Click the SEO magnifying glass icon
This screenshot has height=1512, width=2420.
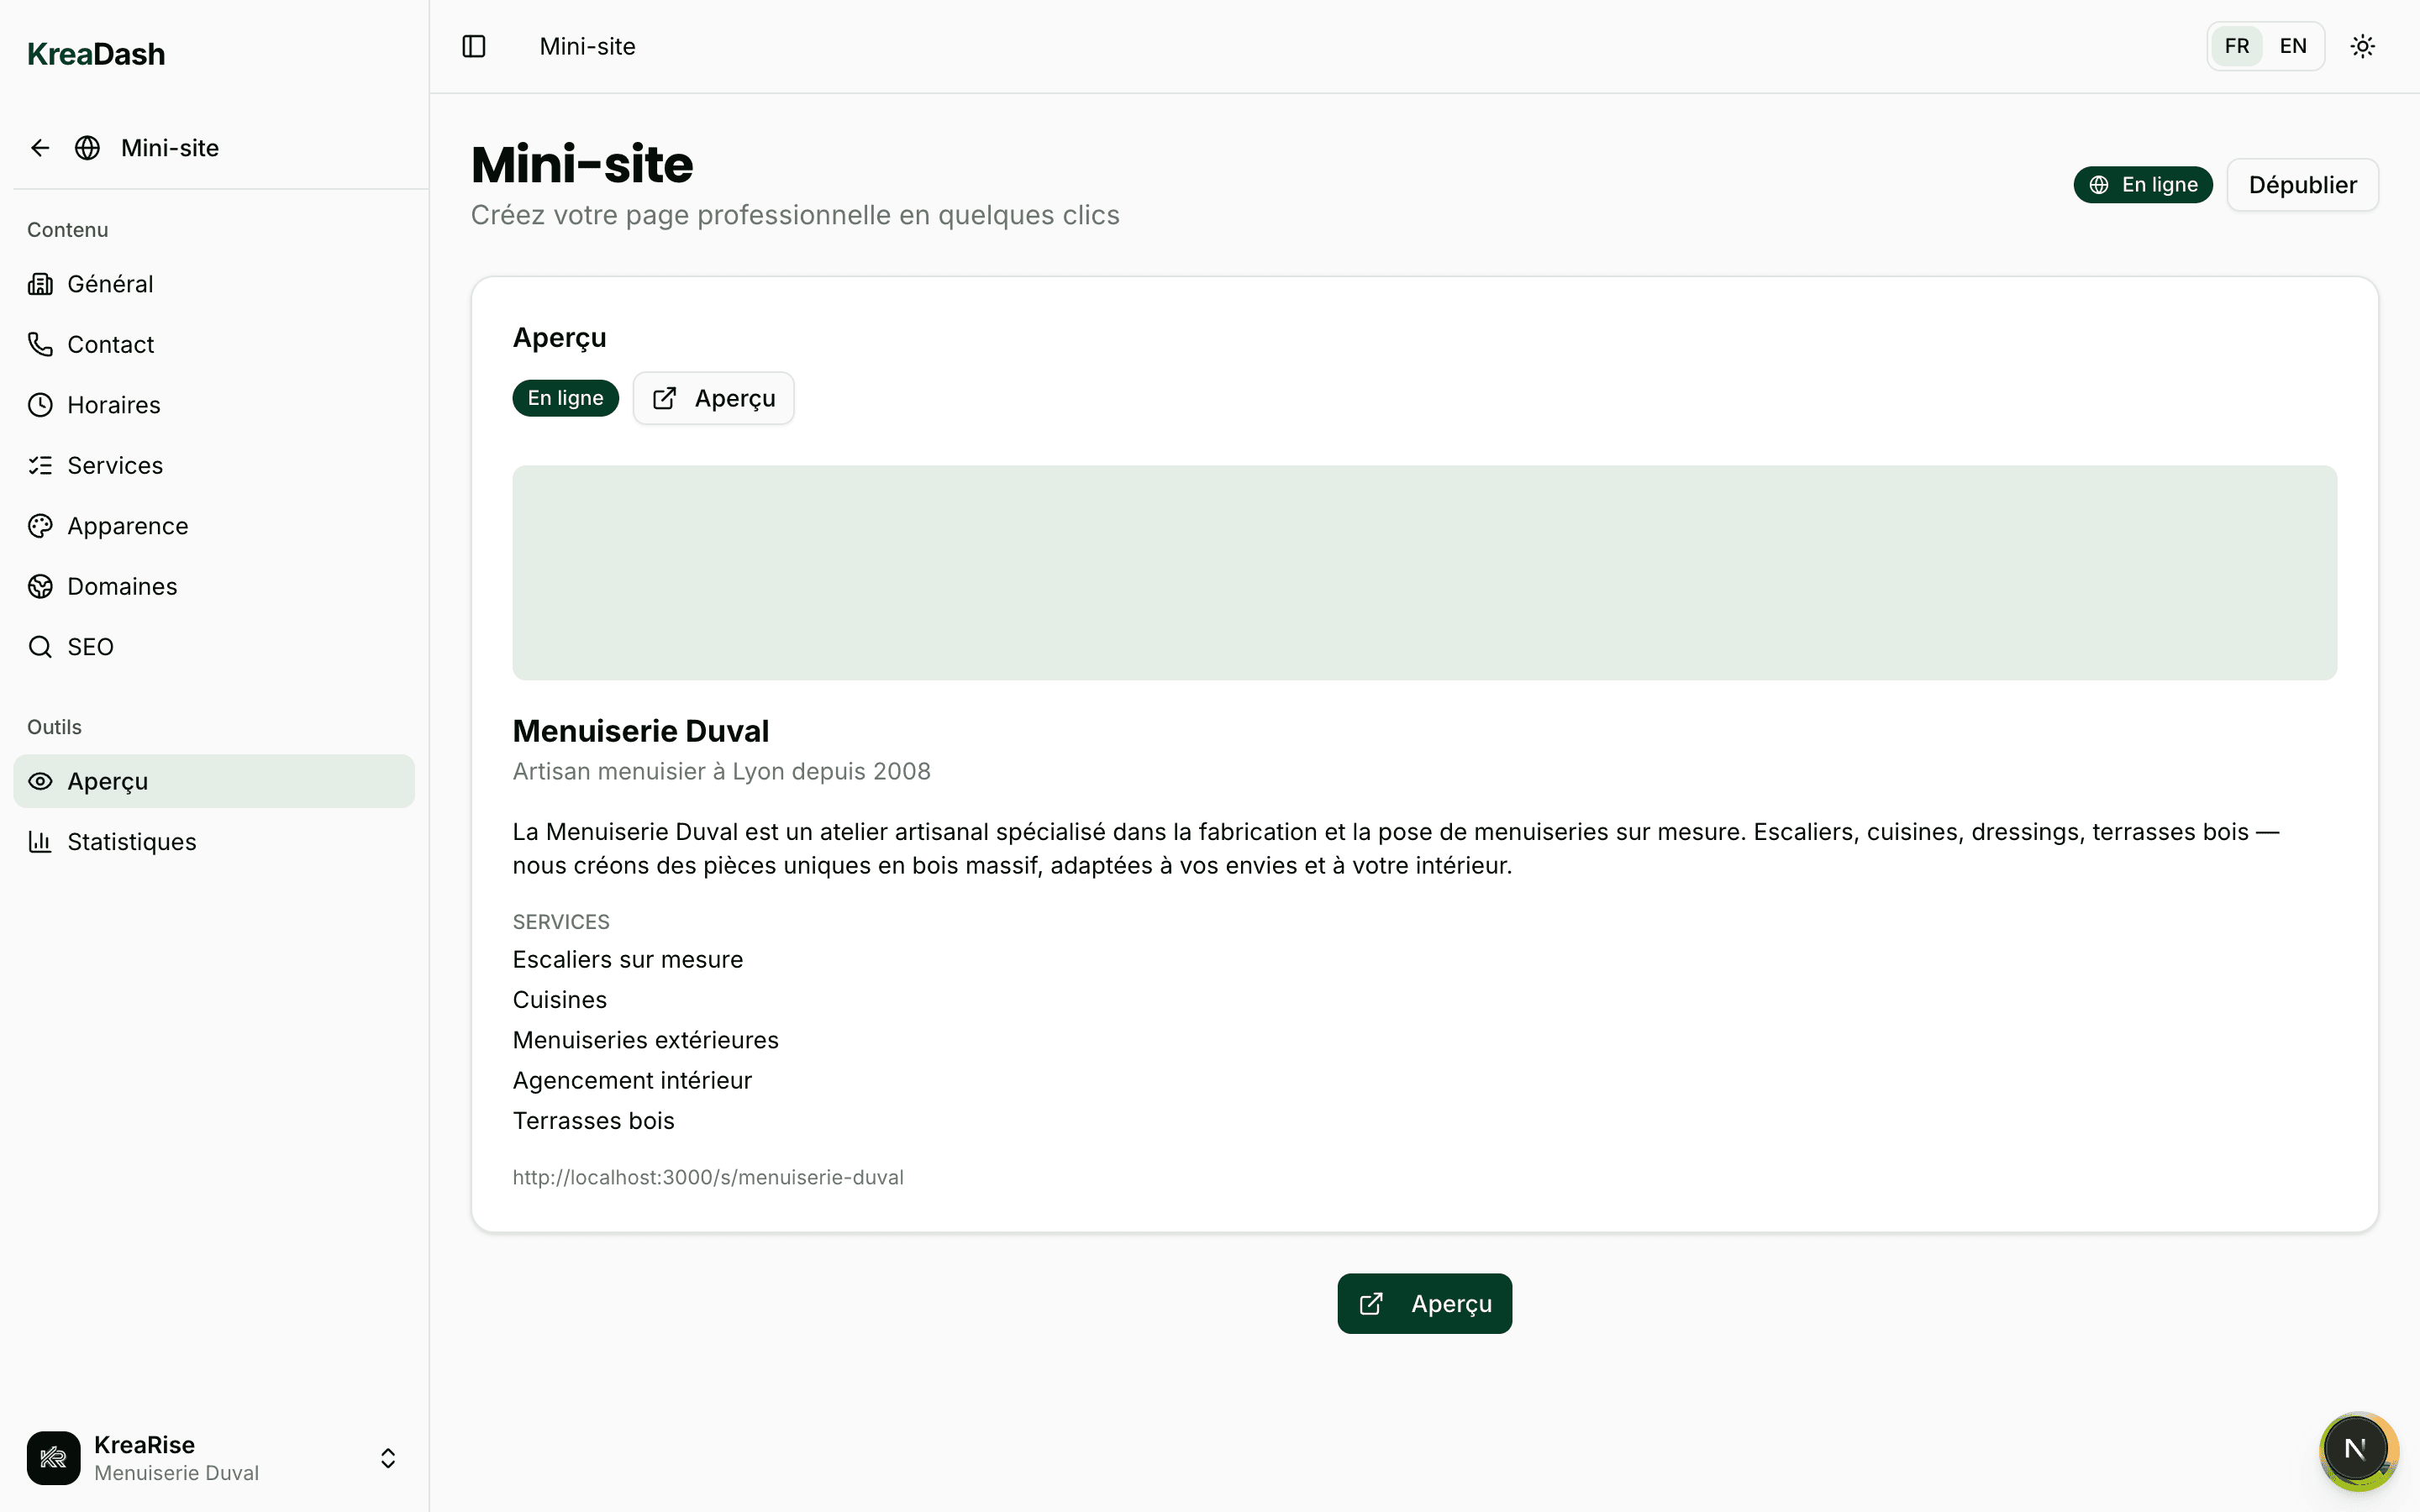coord(40,646)
